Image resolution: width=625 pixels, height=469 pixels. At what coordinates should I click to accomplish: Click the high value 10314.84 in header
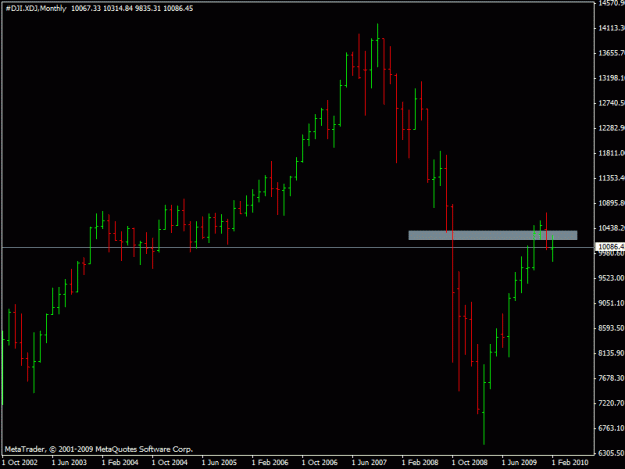(x=118, y=8)
